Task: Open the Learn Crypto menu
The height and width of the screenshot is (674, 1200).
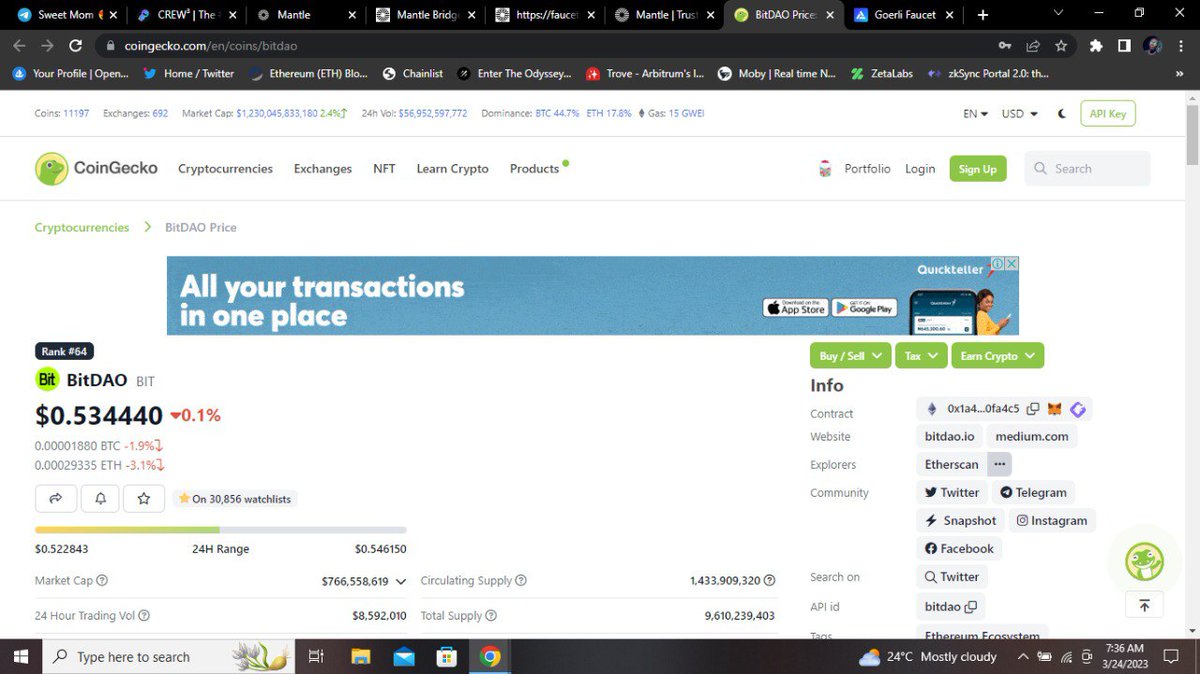Action: (452, 169)
